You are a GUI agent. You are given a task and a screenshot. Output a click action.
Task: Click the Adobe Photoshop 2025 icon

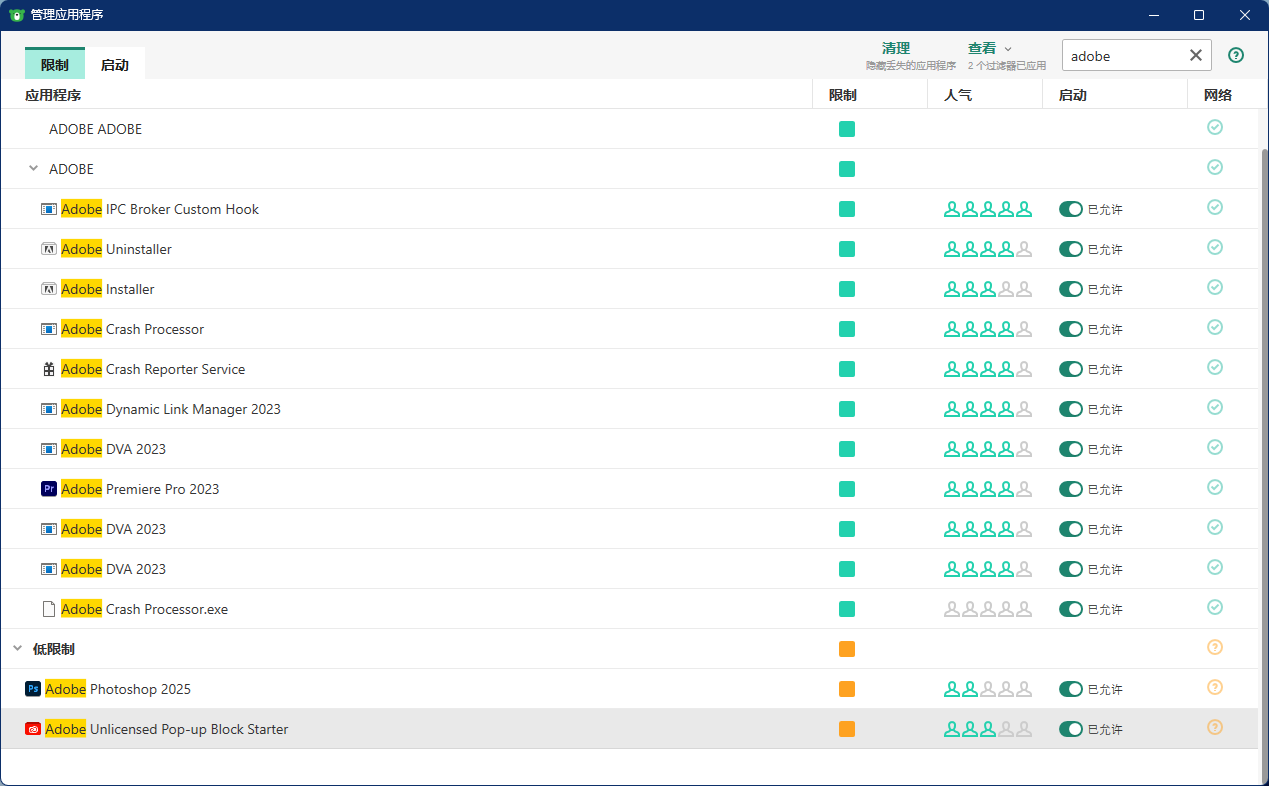click(x=33, y=689)
